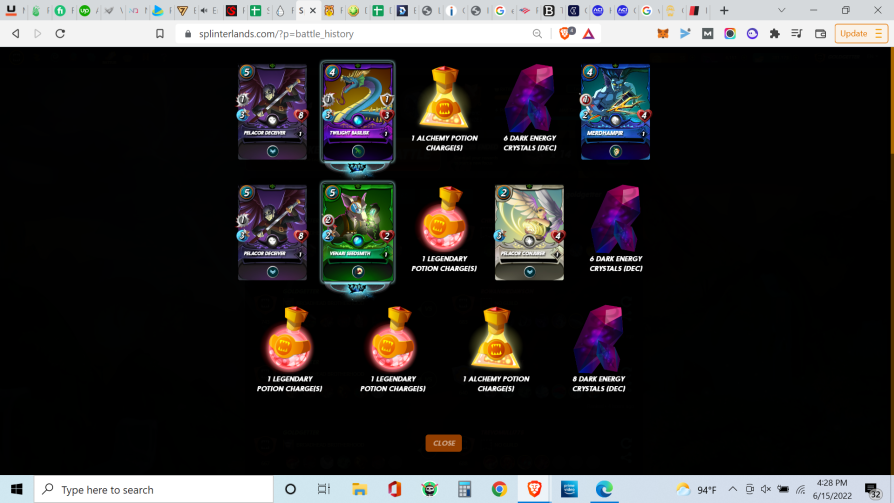Open the page zoom control in address bar

[537, 34]
